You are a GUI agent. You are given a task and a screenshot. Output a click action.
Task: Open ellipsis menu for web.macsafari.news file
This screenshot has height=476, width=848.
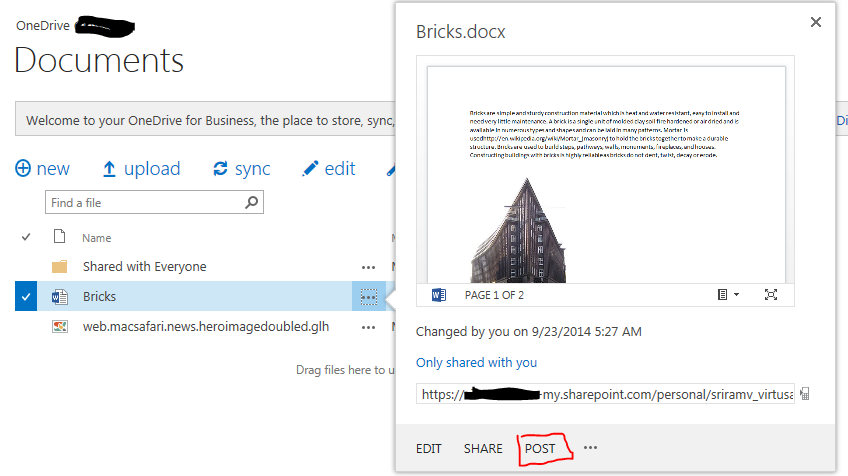pyautogui.click(x=368, y=327)
